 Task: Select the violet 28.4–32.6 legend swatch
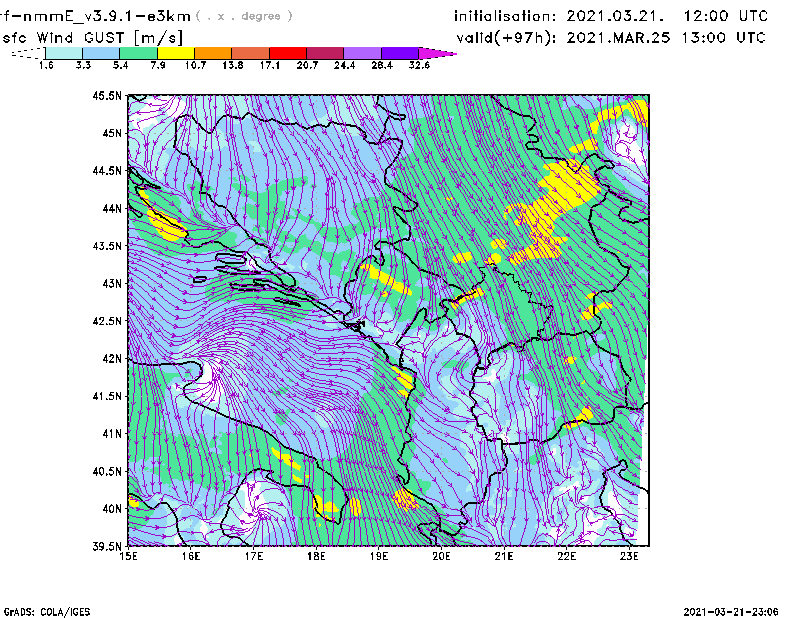pyautogui.click(x=400, y=53)
